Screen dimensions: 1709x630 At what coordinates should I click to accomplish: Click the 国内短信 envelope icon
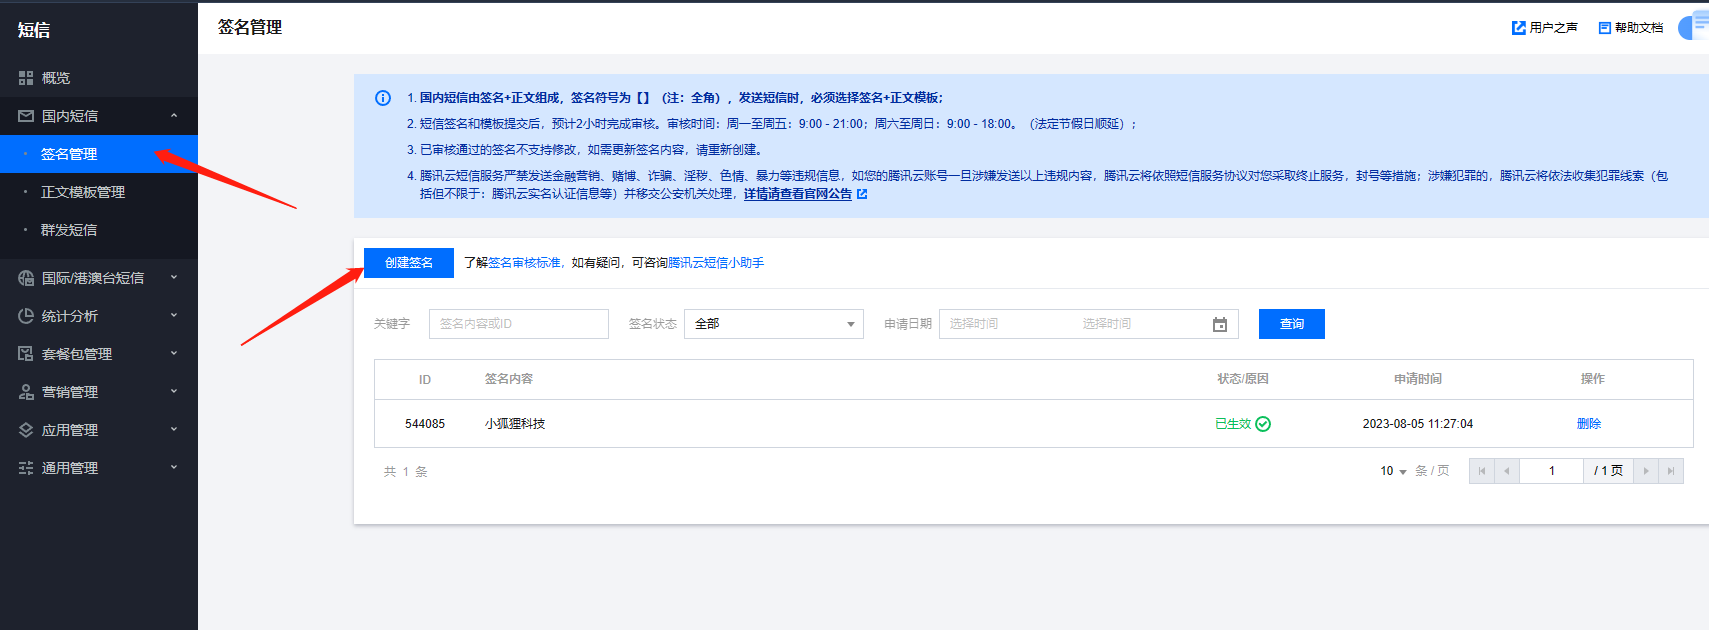pyautogui.click(x=26, y=116)
